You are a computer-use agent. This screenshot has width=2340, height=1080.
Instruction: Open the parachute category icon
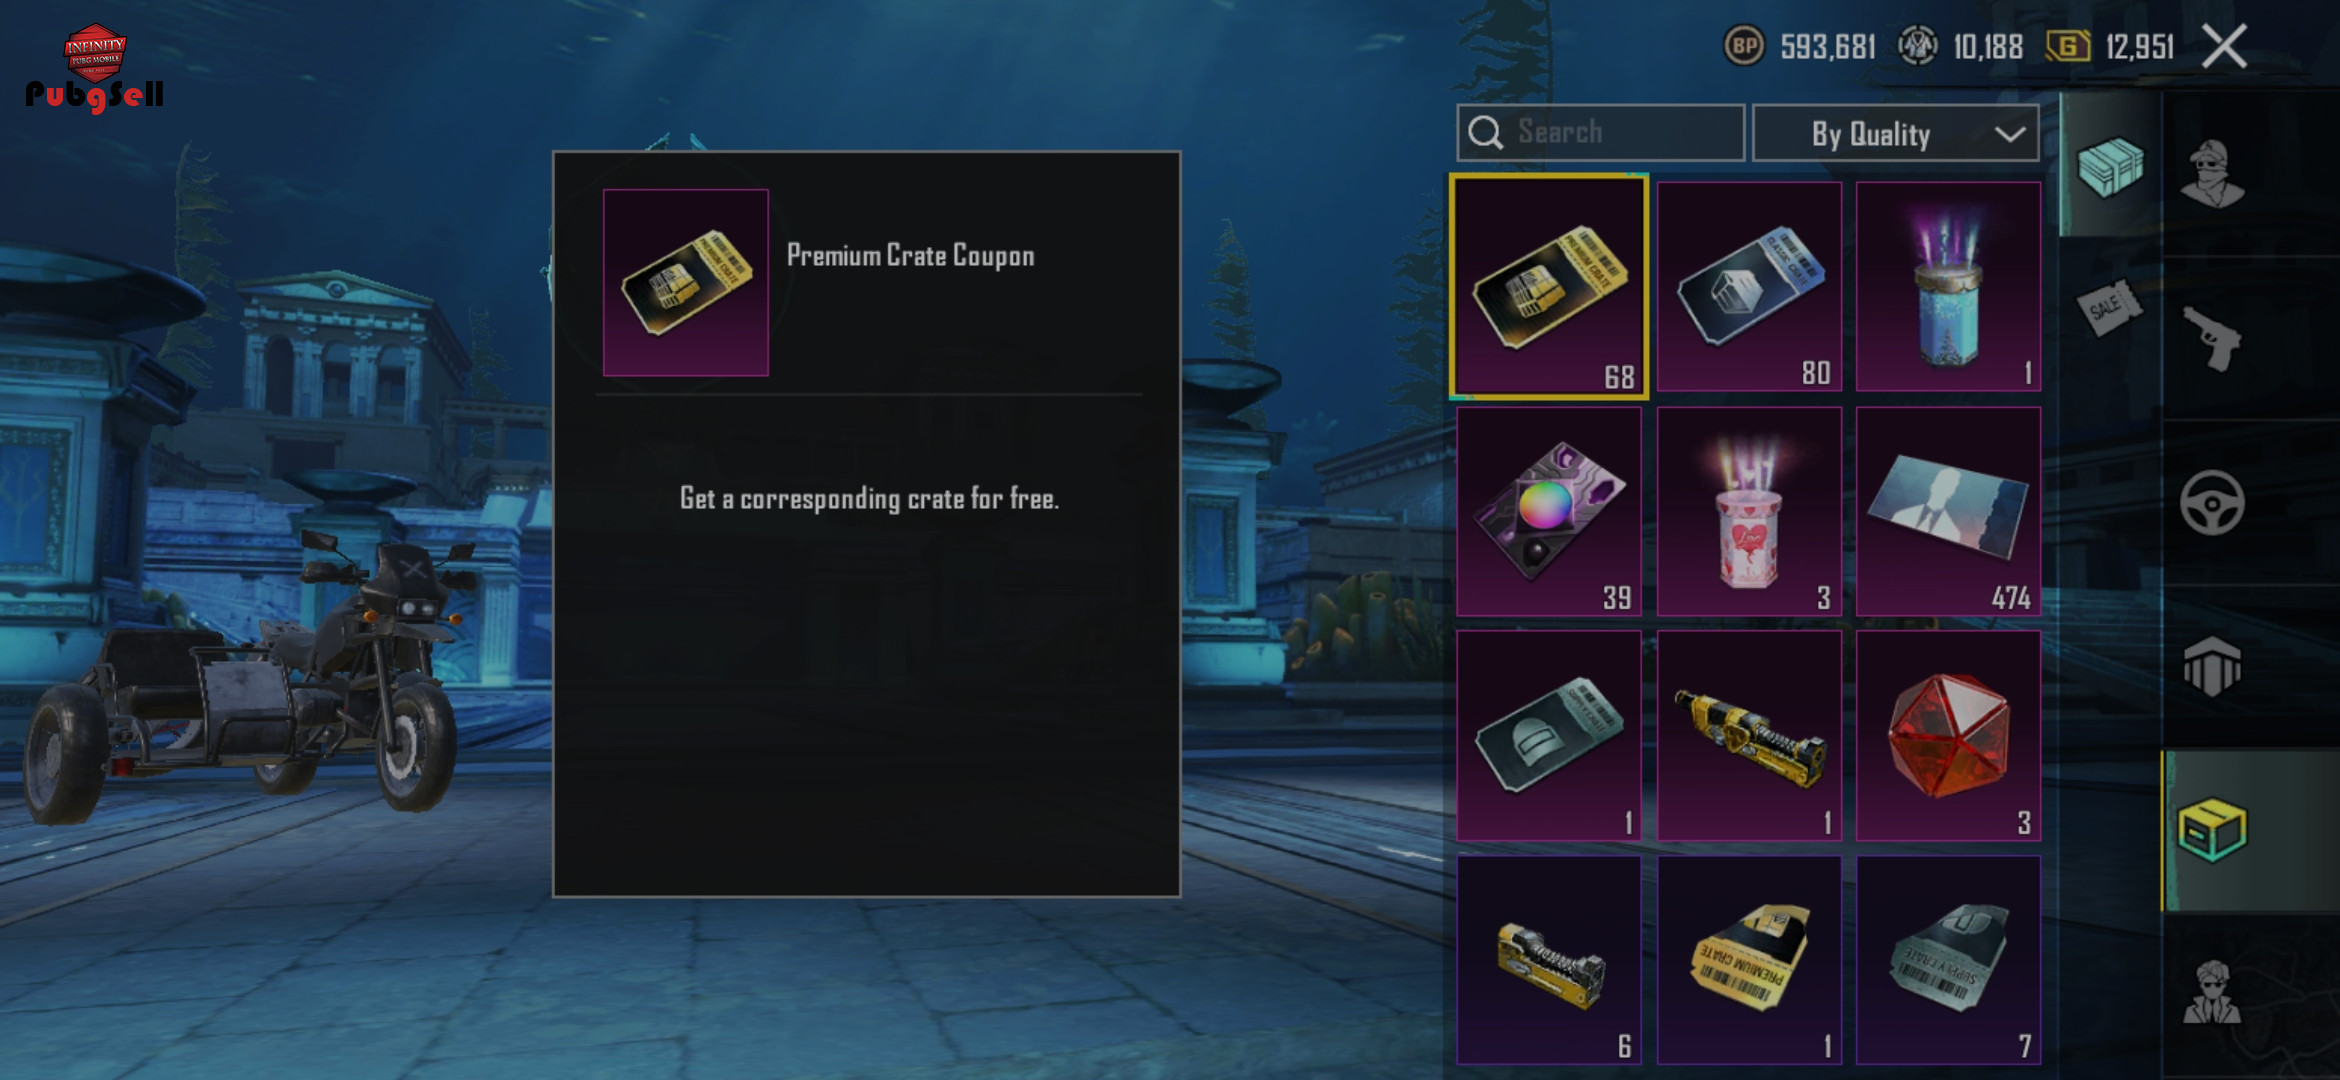click(x=2212, y=666)
